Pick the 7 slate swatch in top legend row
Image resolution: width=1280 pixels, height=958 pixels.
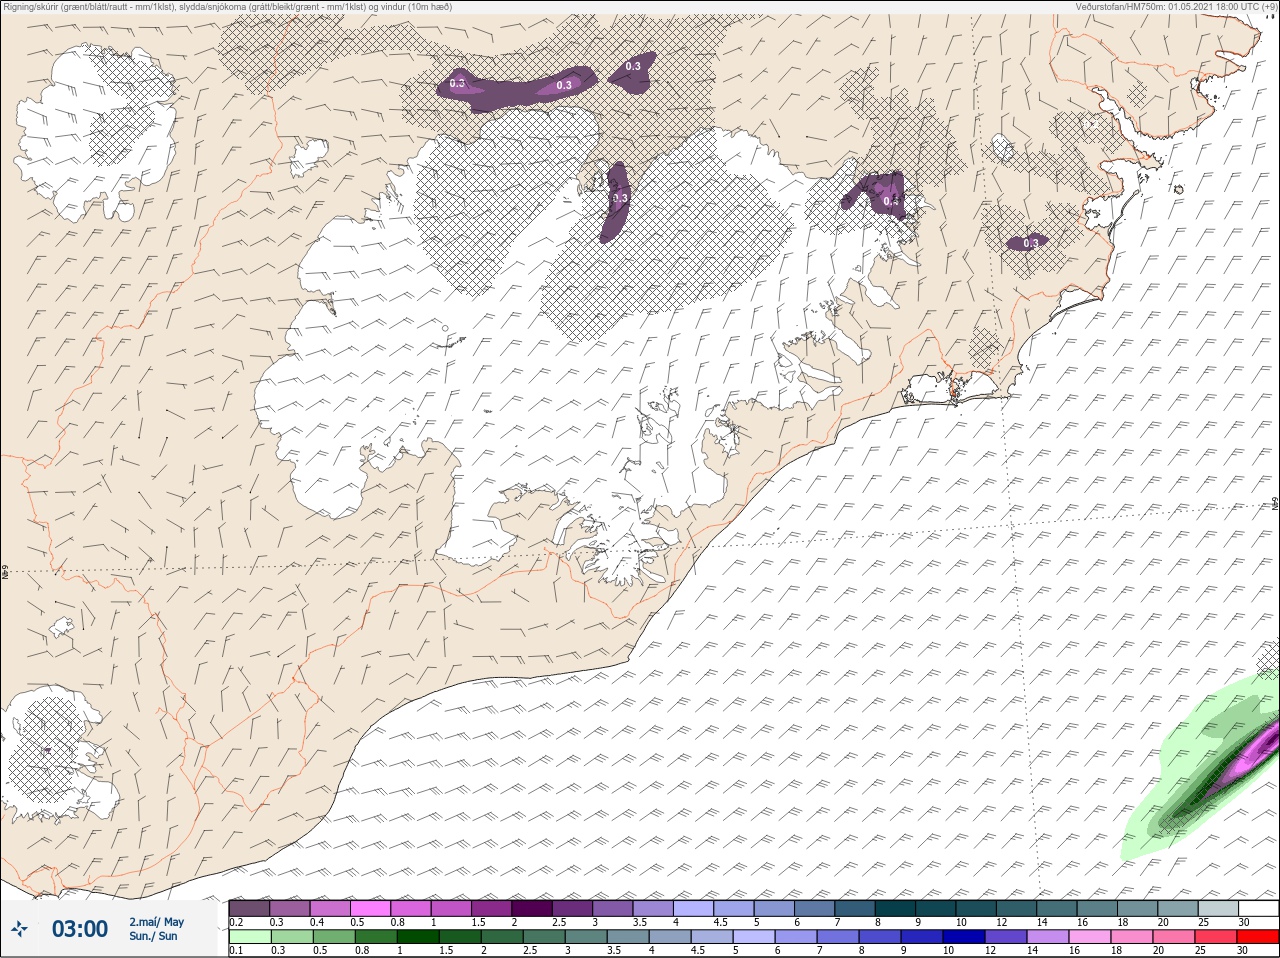pos(857,908)
